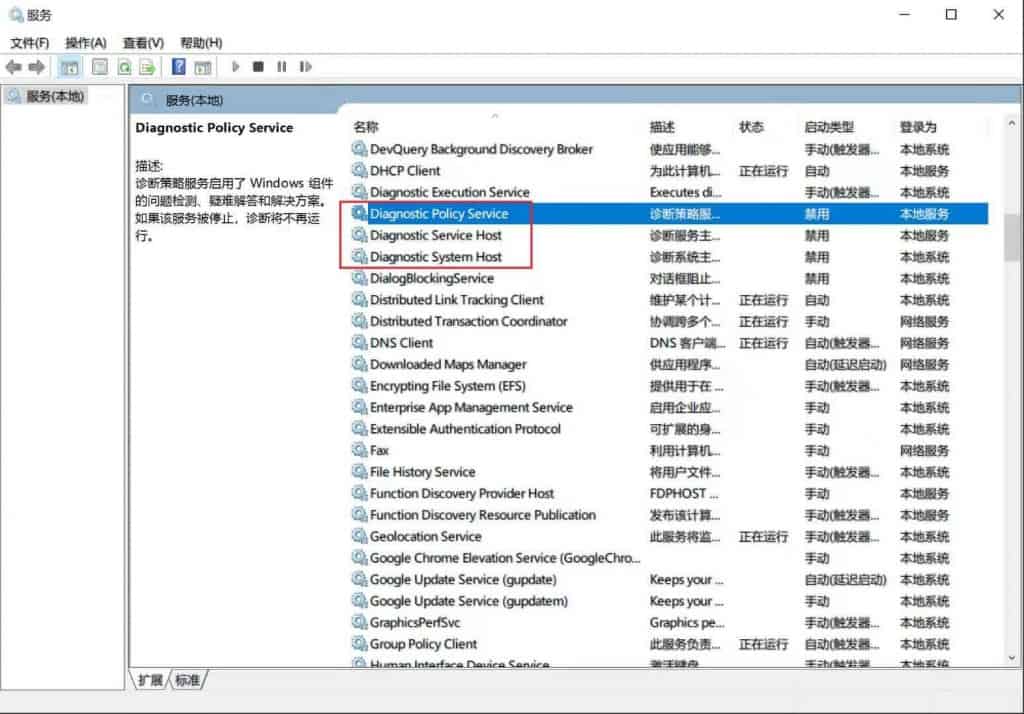Pause the service with the pause icon
Image resolution: width=1024 pixels, height=714 pixels.
282,66
